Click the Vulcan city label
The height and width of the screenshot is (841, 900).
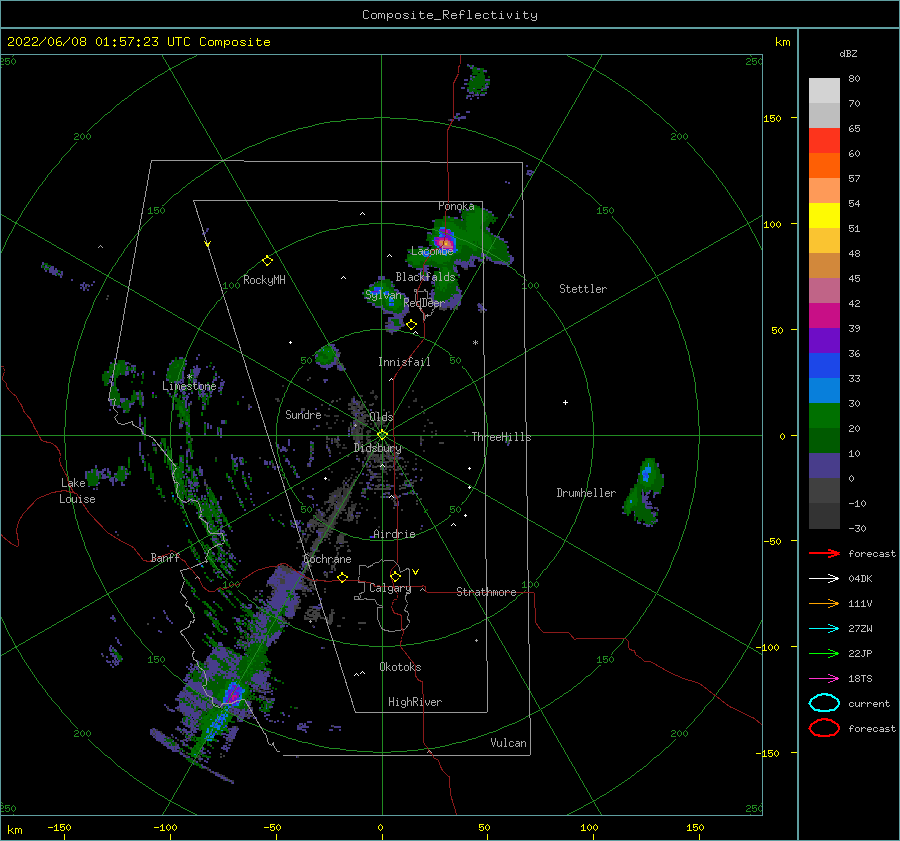click(509, 743)
